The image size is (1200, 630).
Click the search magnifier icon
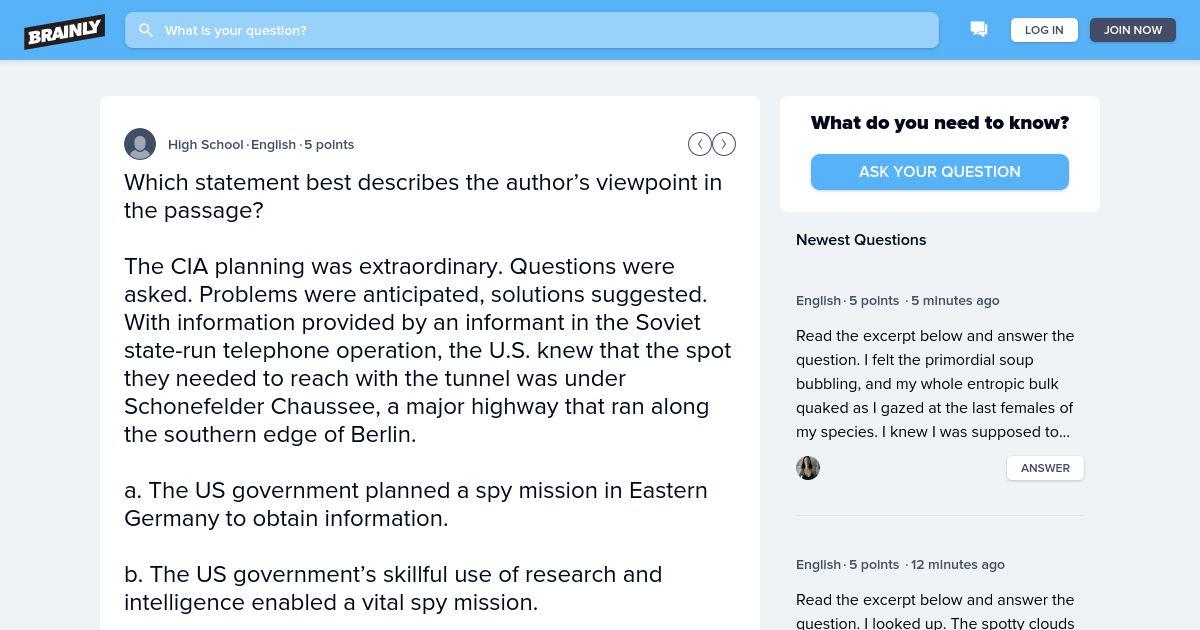pos(146,30)
